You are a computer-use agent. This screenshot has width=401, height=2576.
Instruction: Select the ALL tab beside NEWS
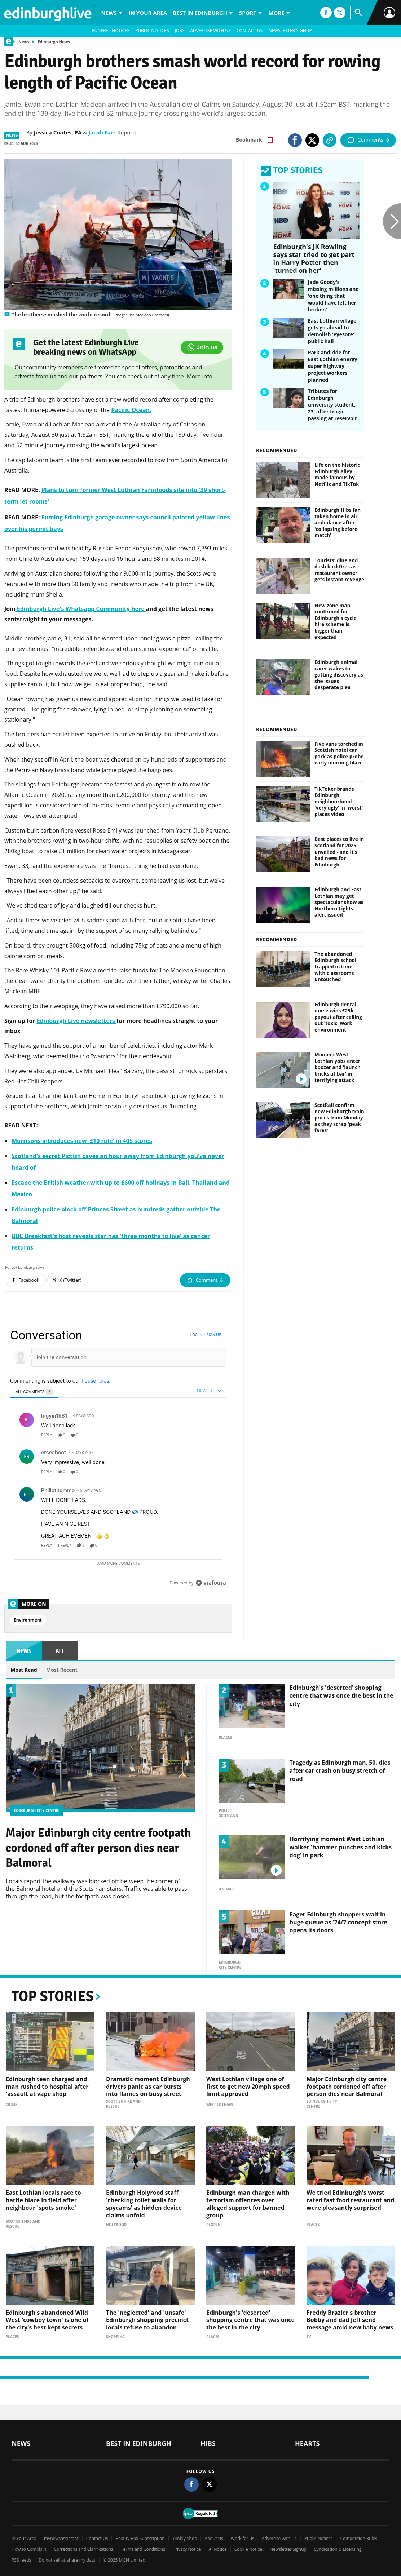60,1651
